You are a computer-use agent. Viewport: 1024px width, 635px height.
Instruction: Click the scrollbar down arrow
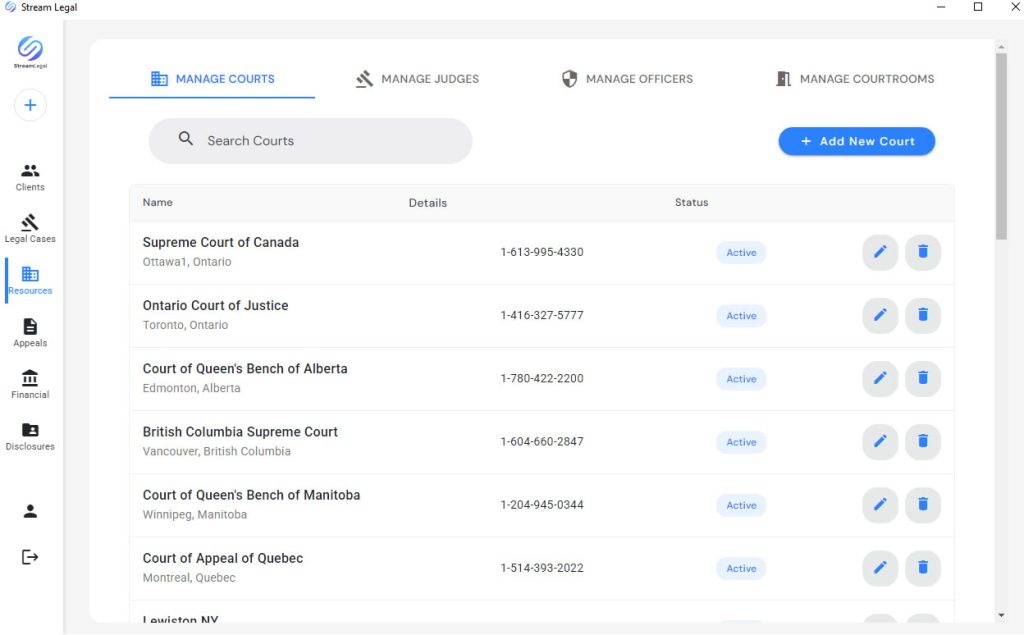(1001, 615)
